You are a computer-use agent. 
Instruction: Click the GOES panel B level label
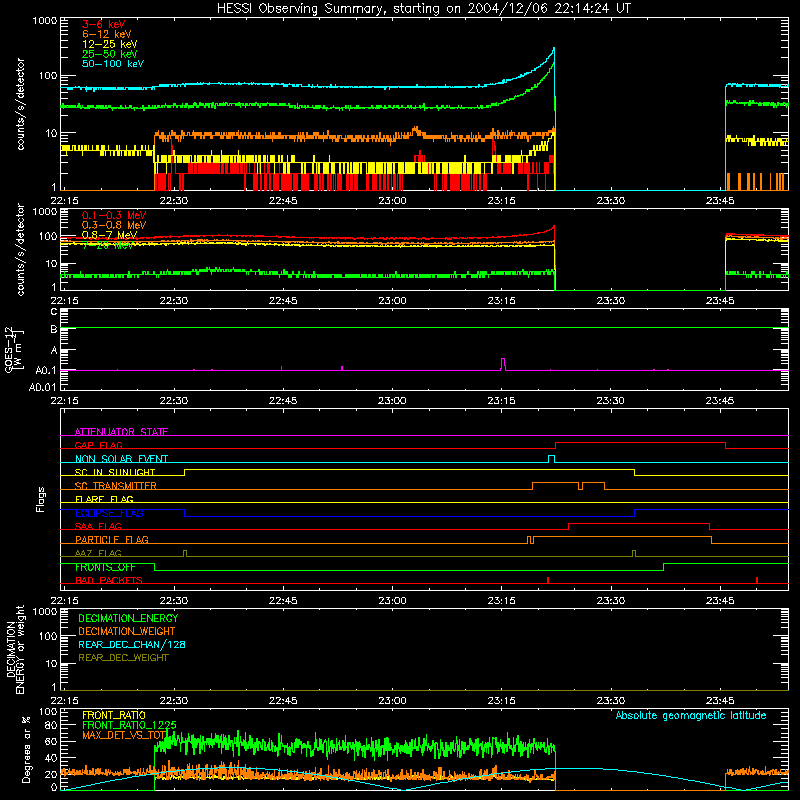pos(54,329)
